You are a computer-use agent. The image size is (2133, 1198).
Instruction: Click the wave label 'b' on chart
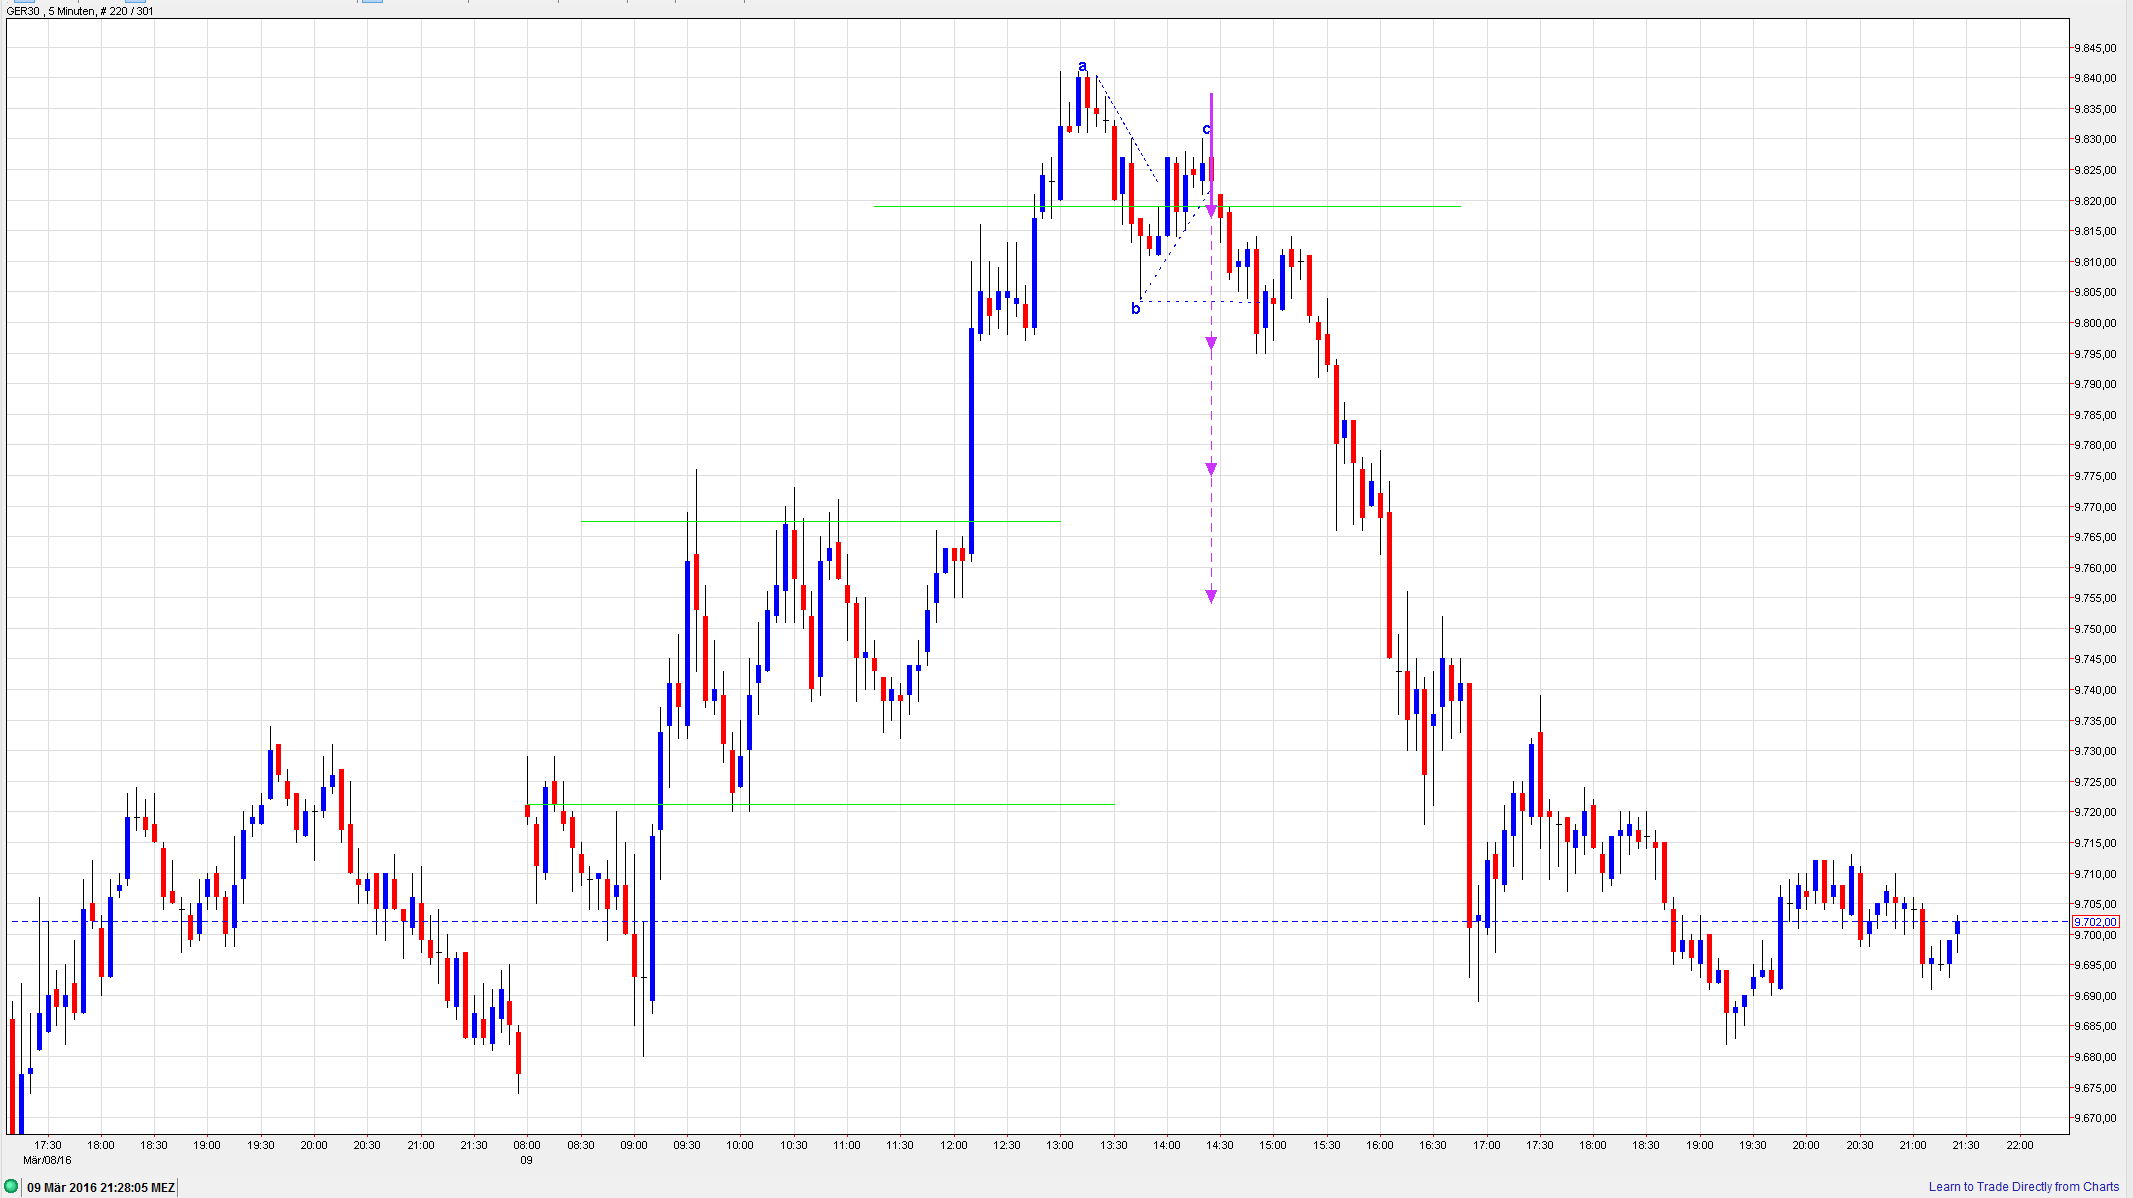click(1135, 309)
